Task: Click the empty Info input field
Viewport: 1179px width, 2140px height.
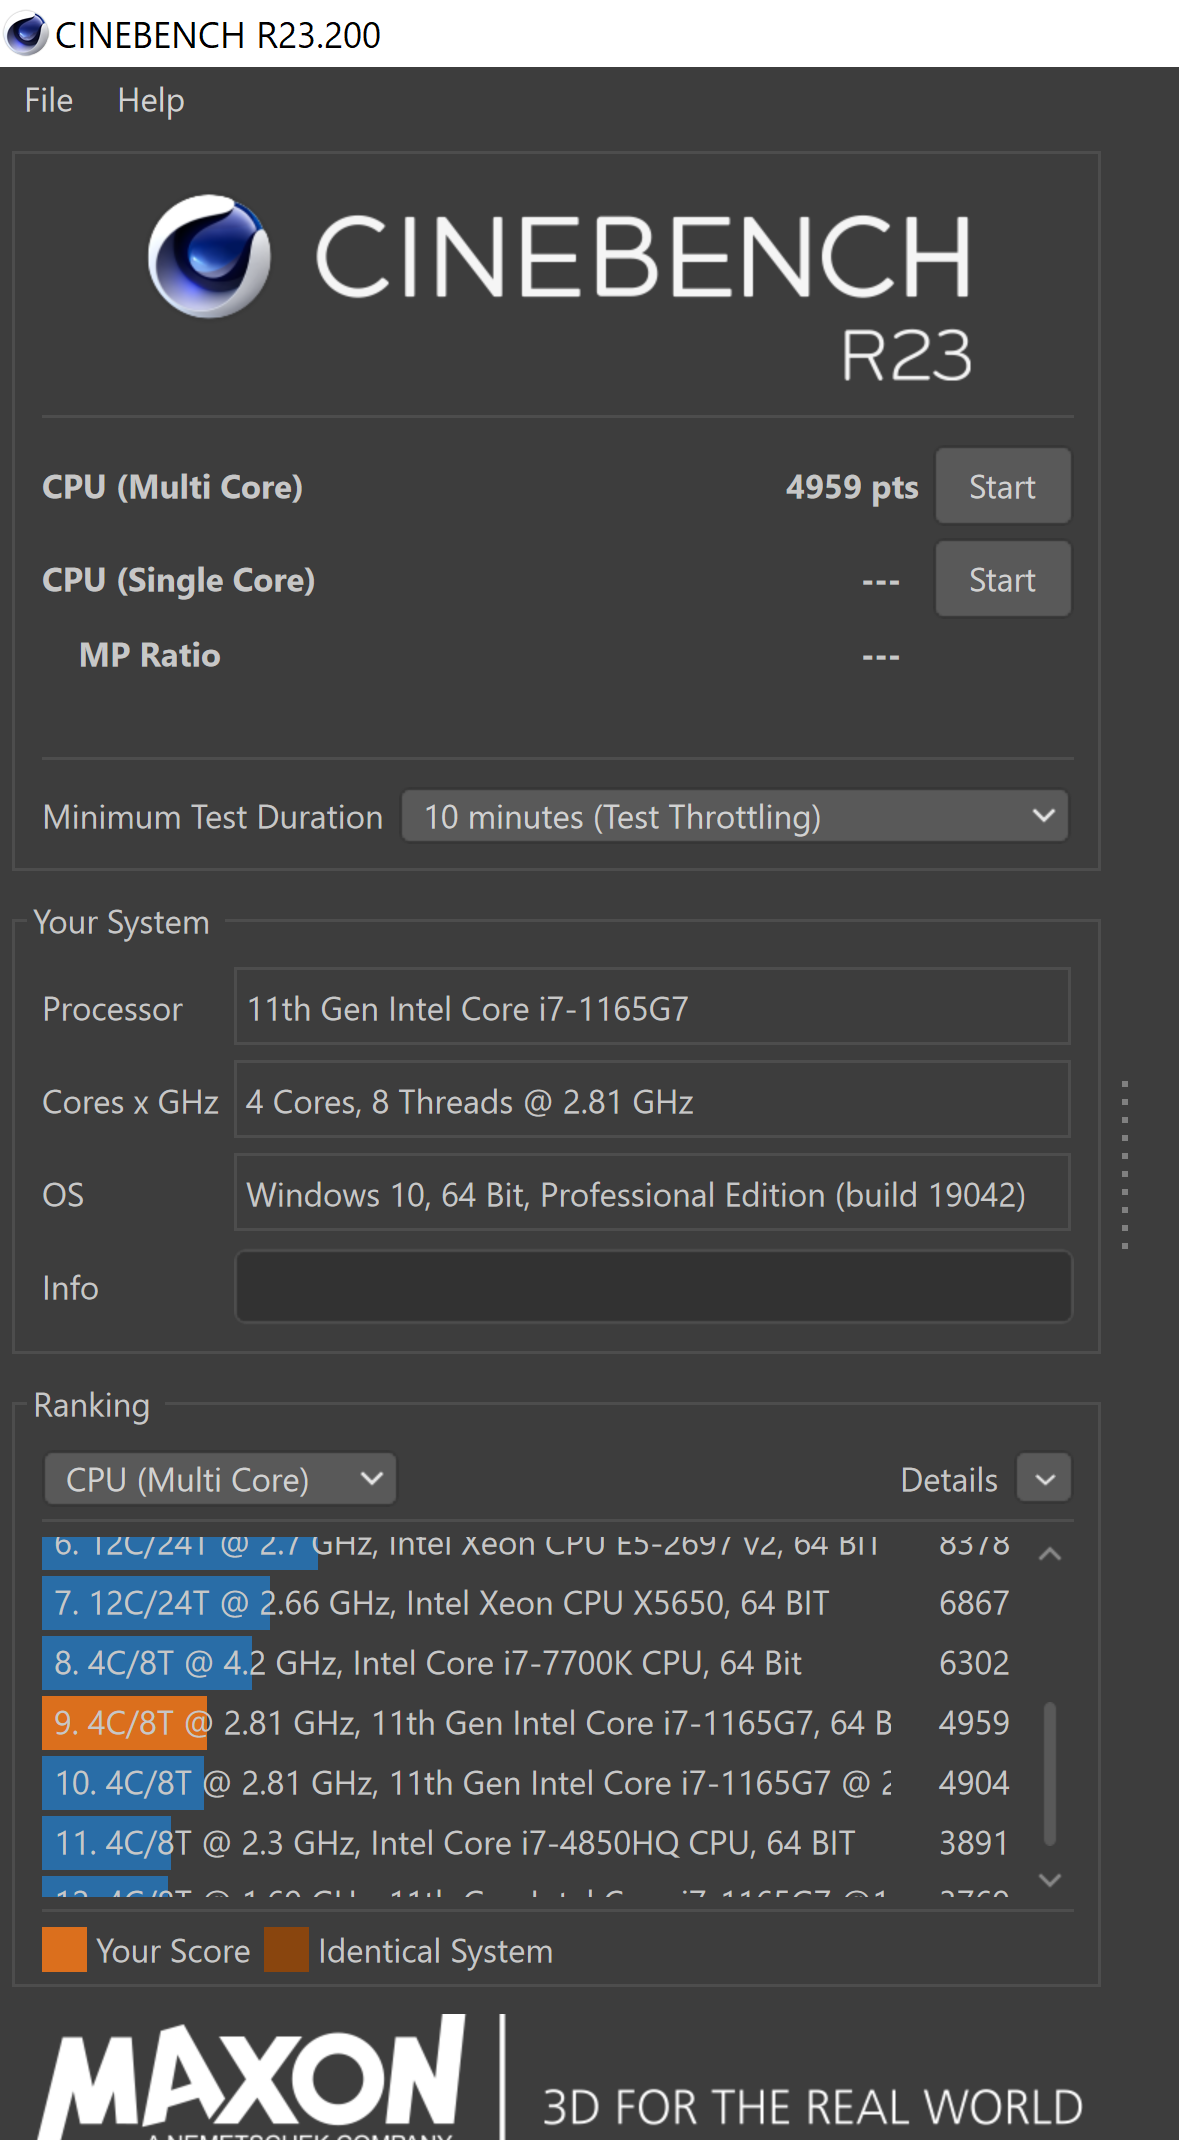Action: click(x=653, y=1286)
